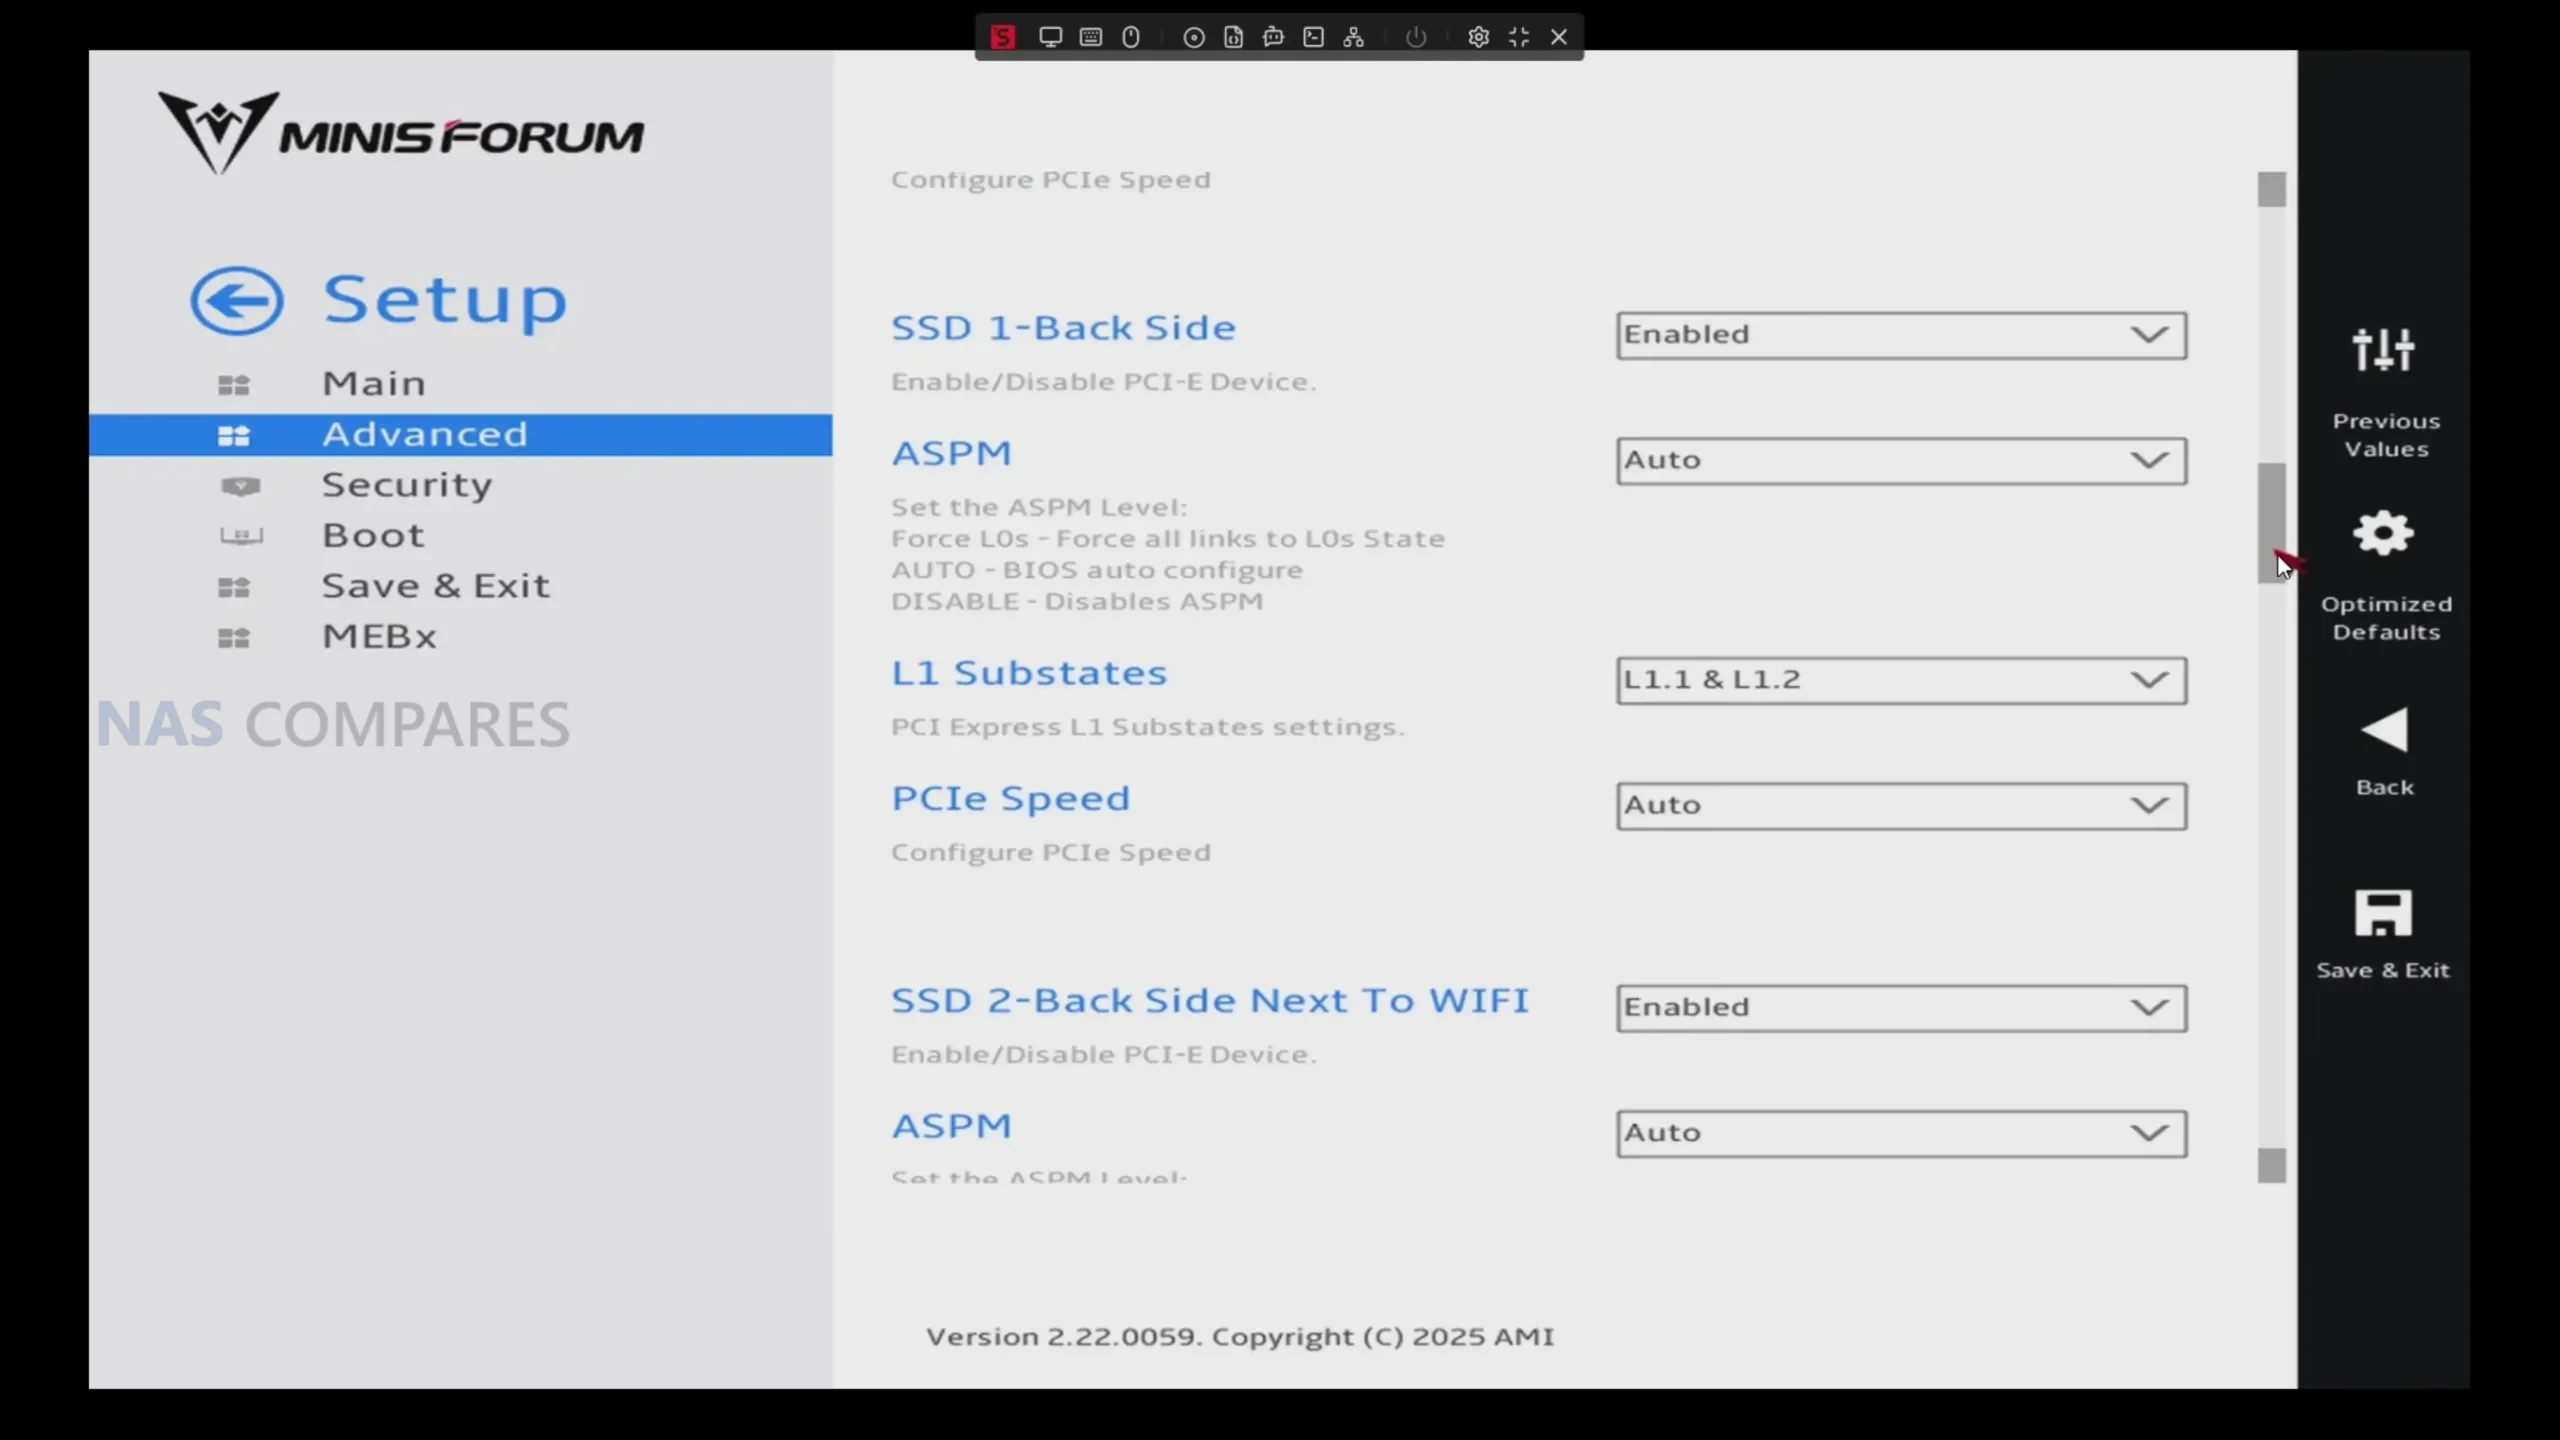Click the mouse icon in top toolbar
The width and height of the screenshot is (2560, 1440).
(1131, 37)
